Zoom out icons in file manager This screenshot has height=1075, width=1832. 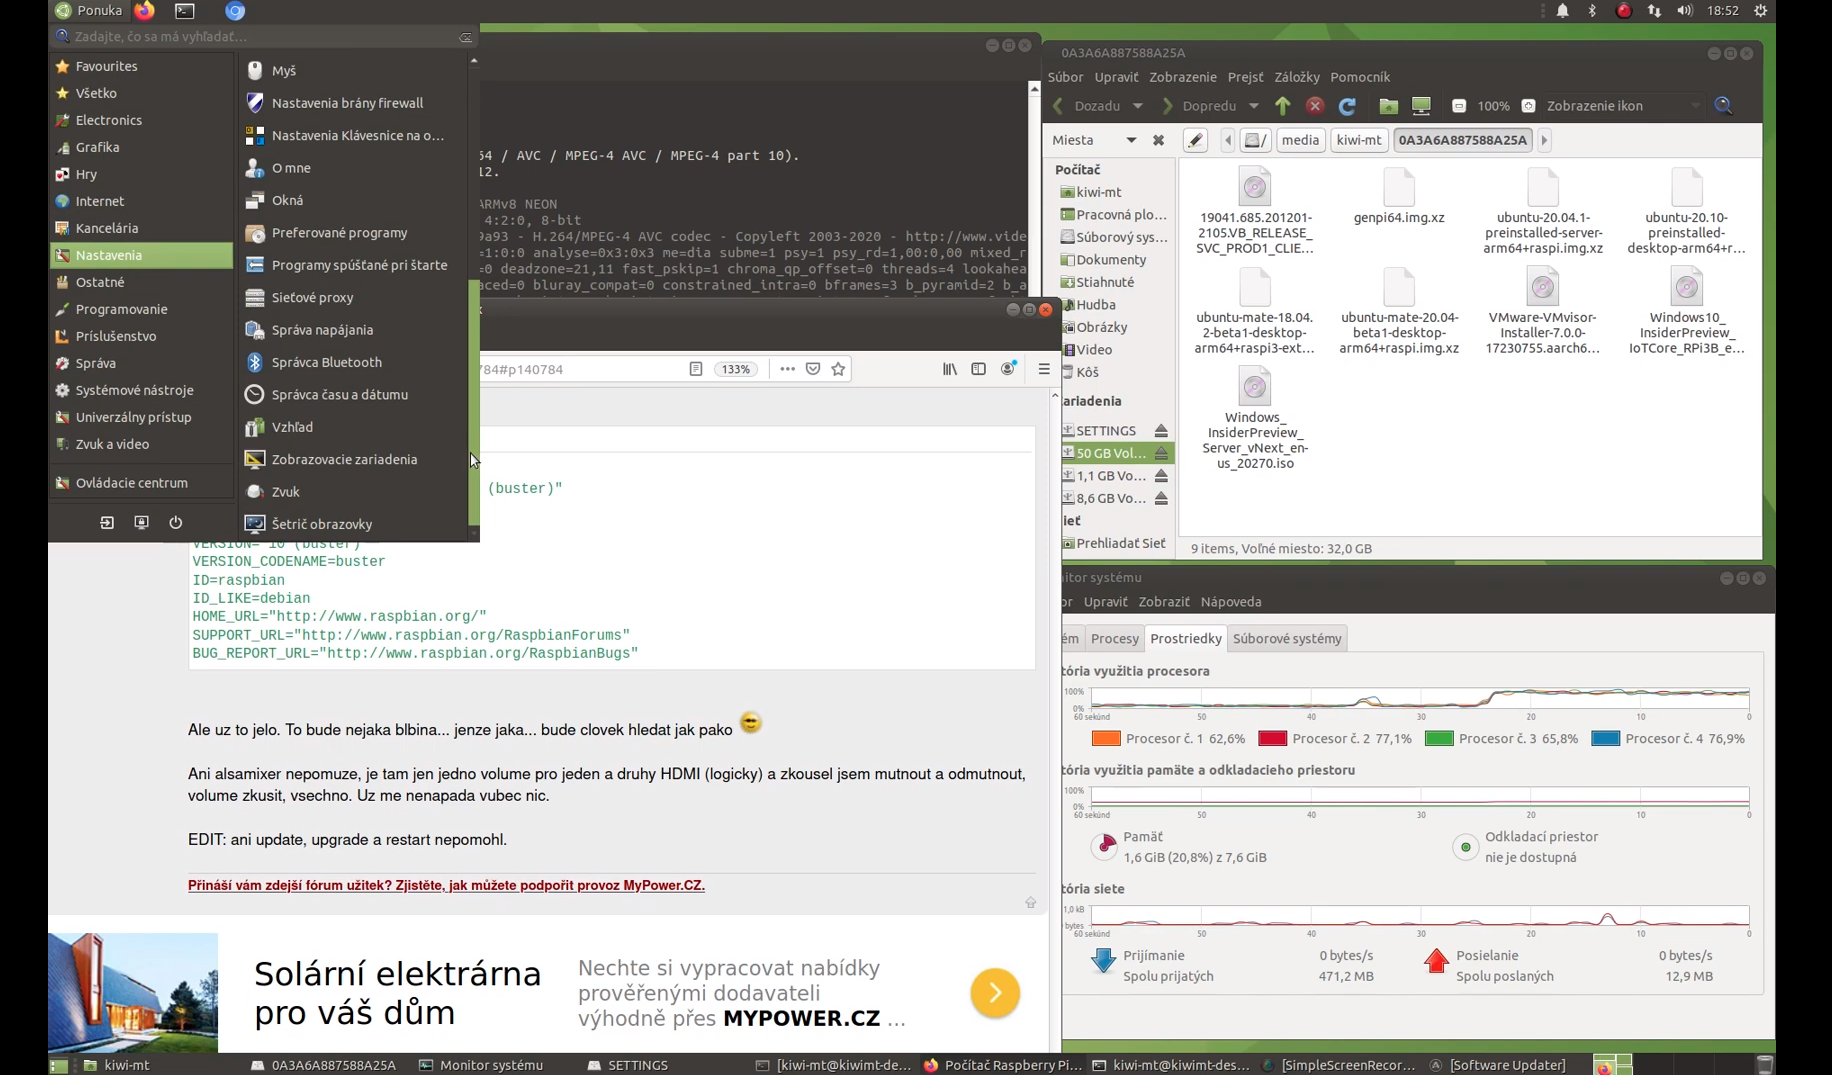click(1458, 106)
